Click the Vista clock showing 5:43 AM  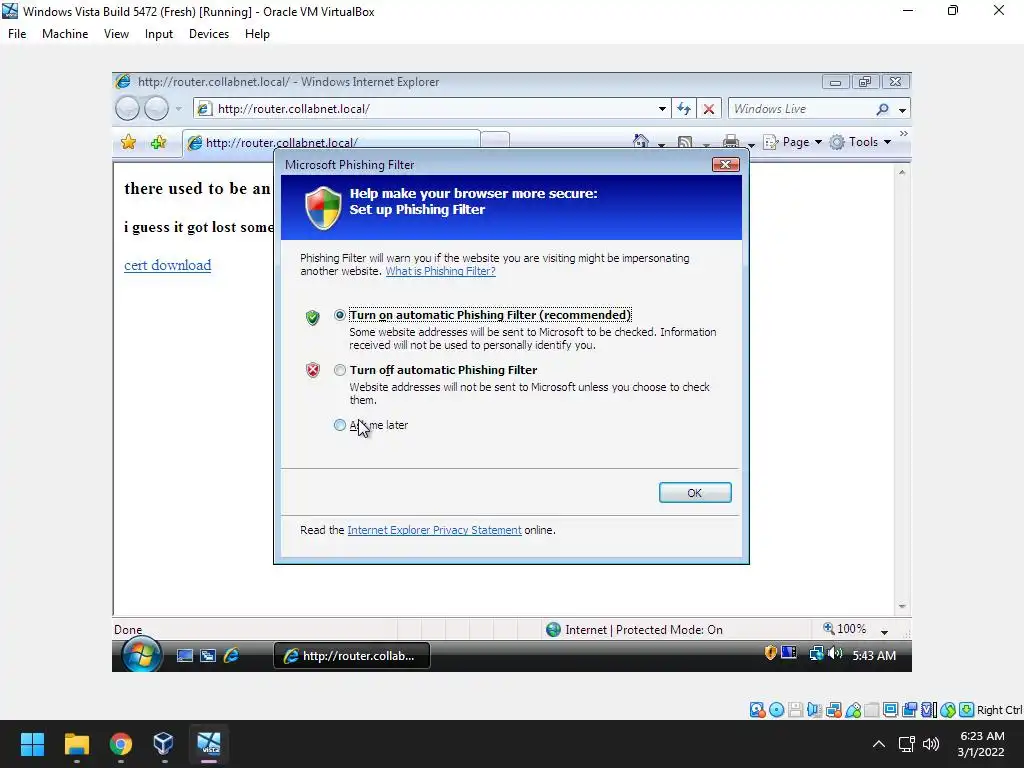pos(874,656)
